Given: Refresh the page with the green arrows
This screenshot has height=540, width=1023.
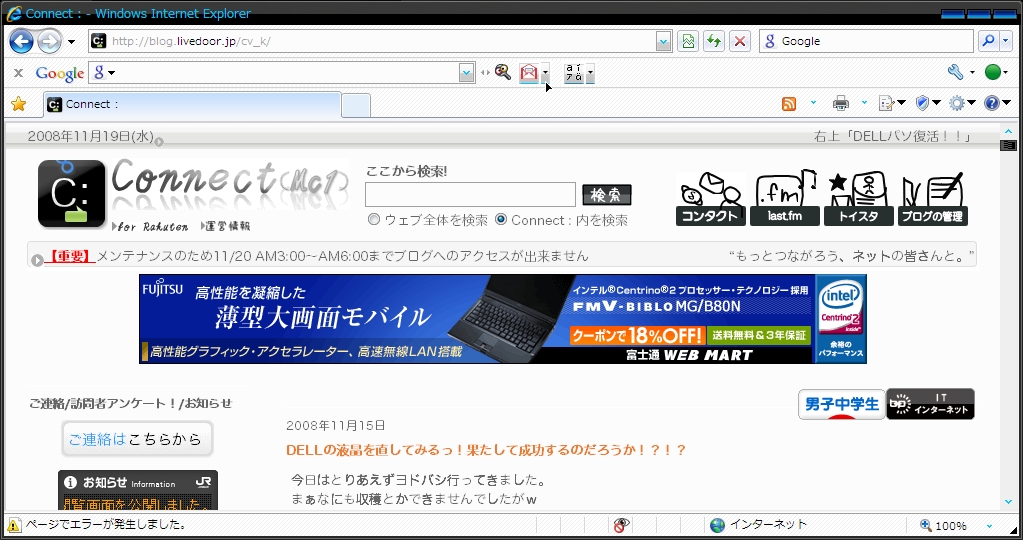Looking at the screenshot, I should click(x=714, y=42).
